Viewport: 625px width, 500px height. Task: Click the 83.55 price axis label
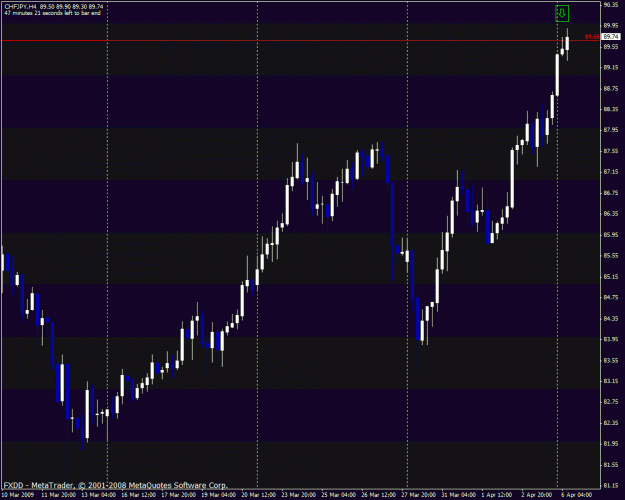pos(611,360)
